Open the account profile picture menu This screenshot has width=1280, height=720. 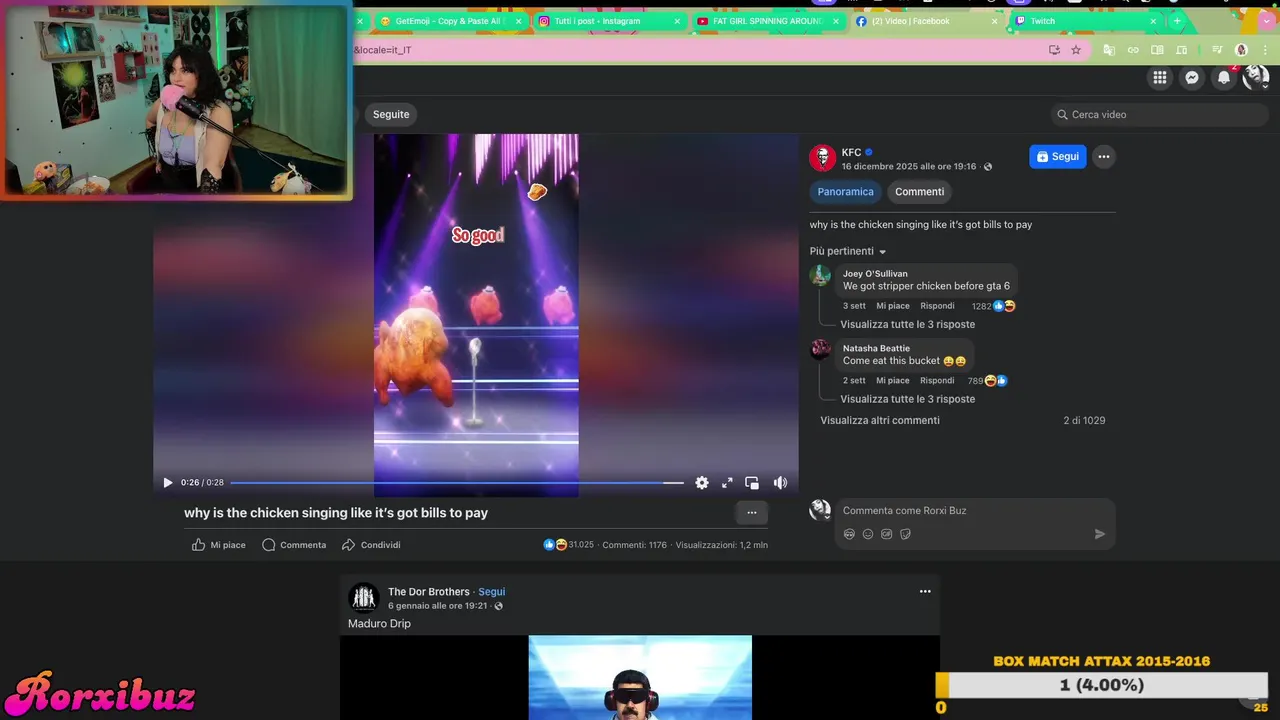(x=1256, y=77)
